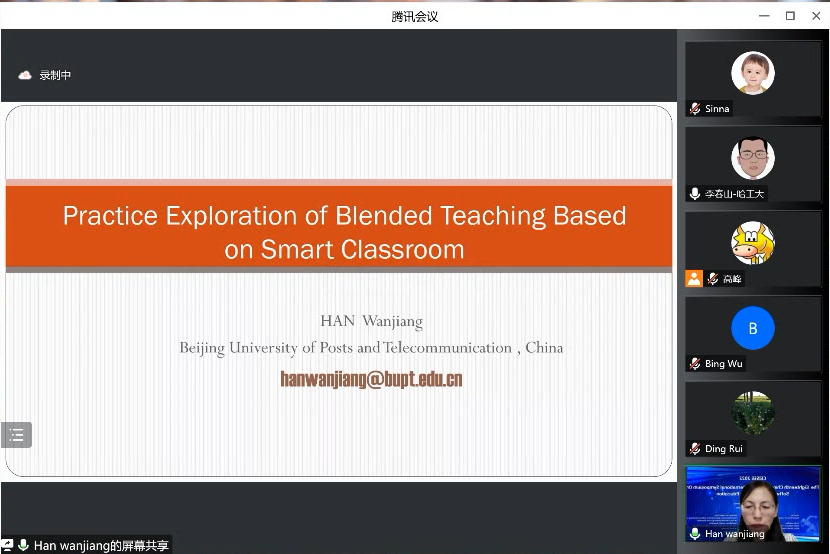Click the orange host badge beside 高峰
This screenshot has height=554, width=830.
[x=694, y=279]
